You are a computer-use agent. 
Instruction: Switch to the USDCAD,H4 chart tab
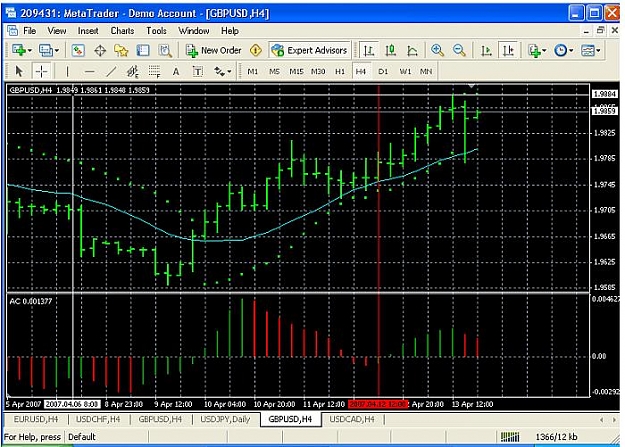[352, 419]
